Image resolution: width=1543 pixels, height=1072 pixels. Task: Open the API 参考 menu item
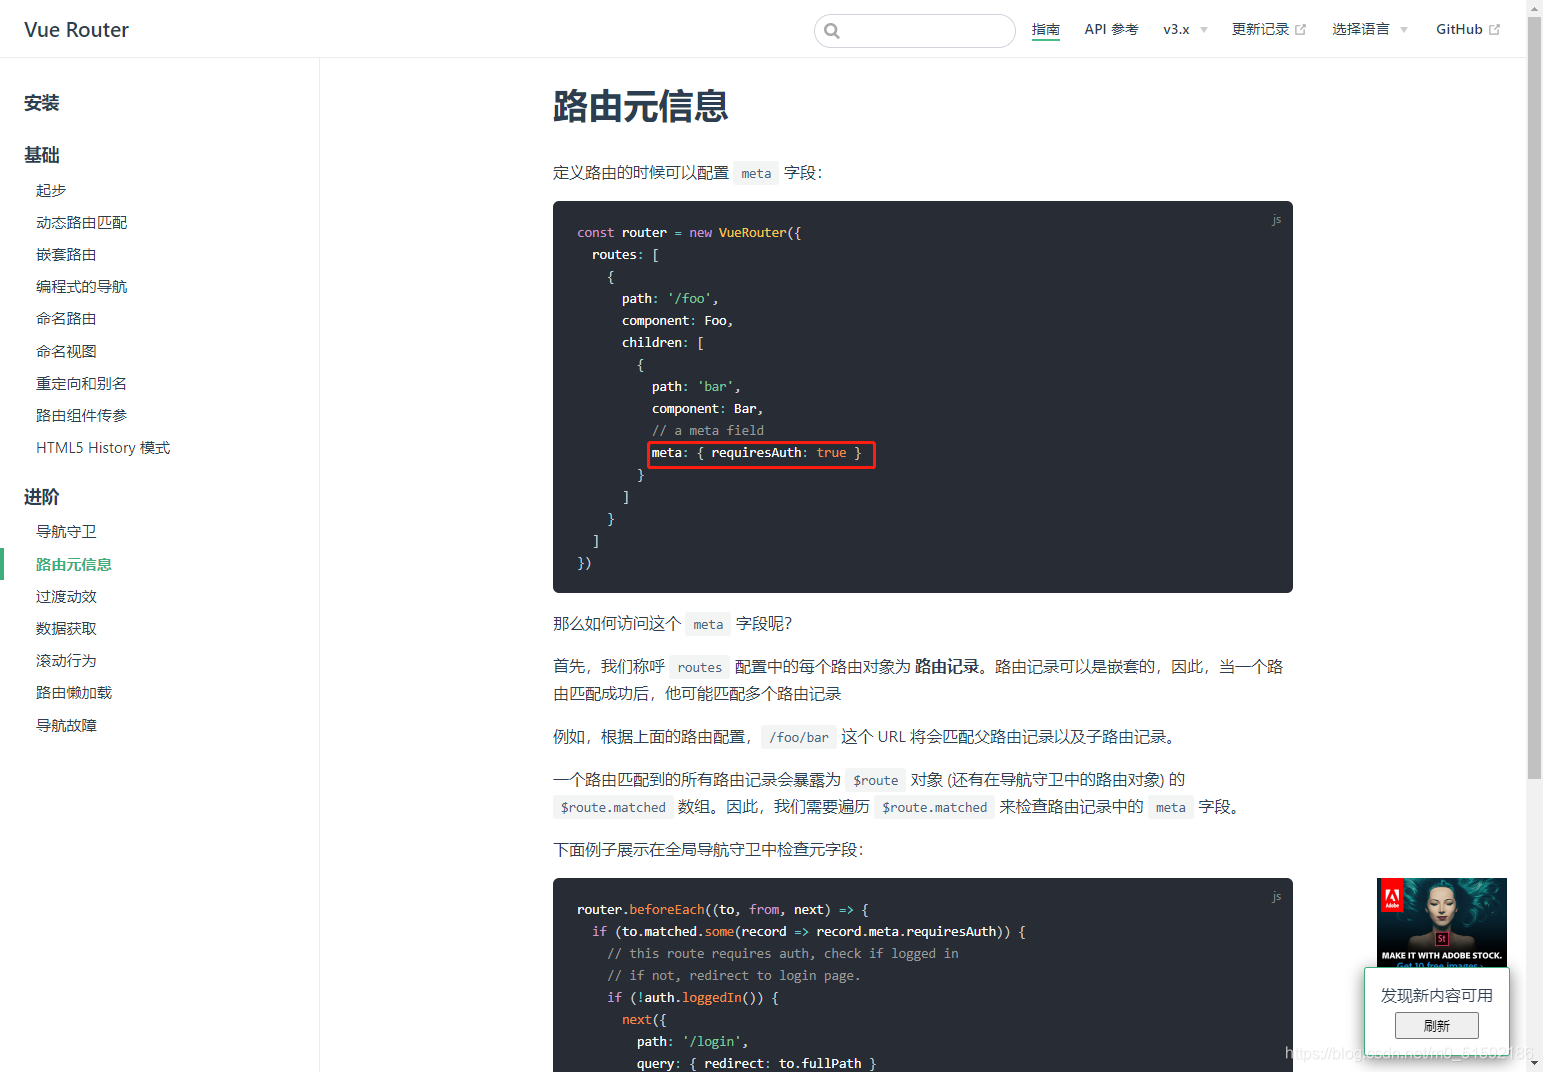[1110, 29]
